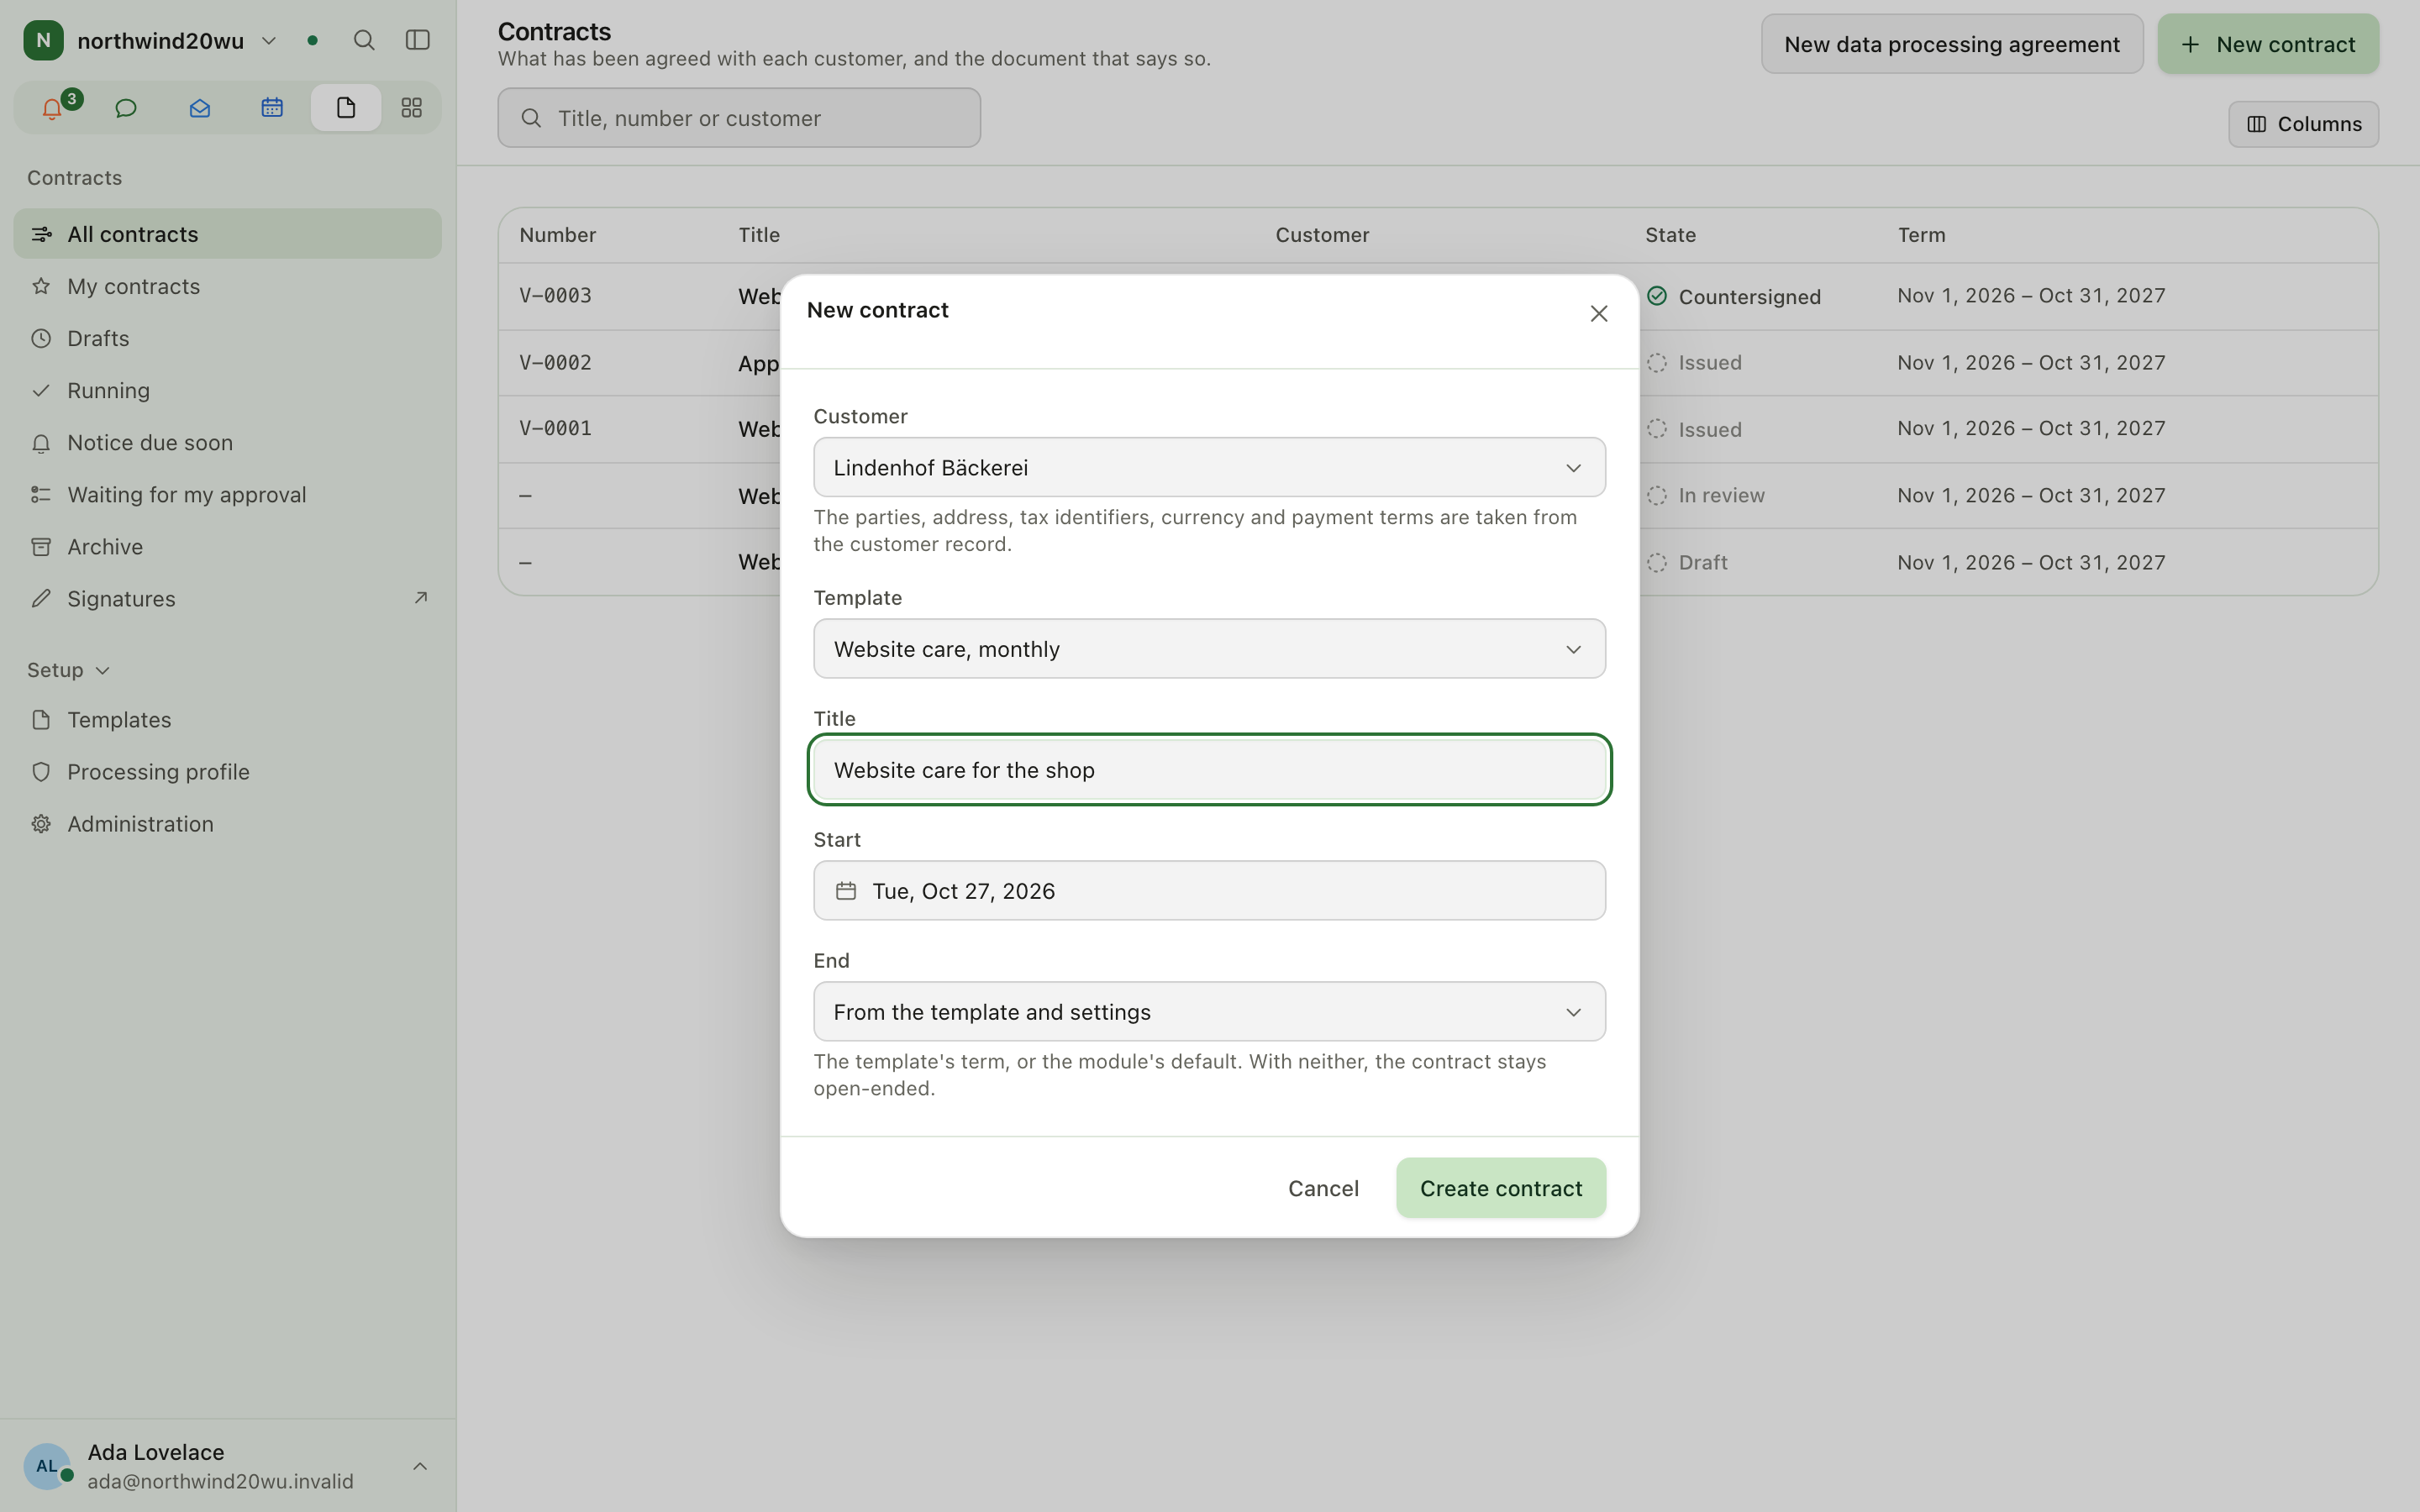The image size is (2420, 1512).
Task: Click the Term column header
Action: 1921,235
